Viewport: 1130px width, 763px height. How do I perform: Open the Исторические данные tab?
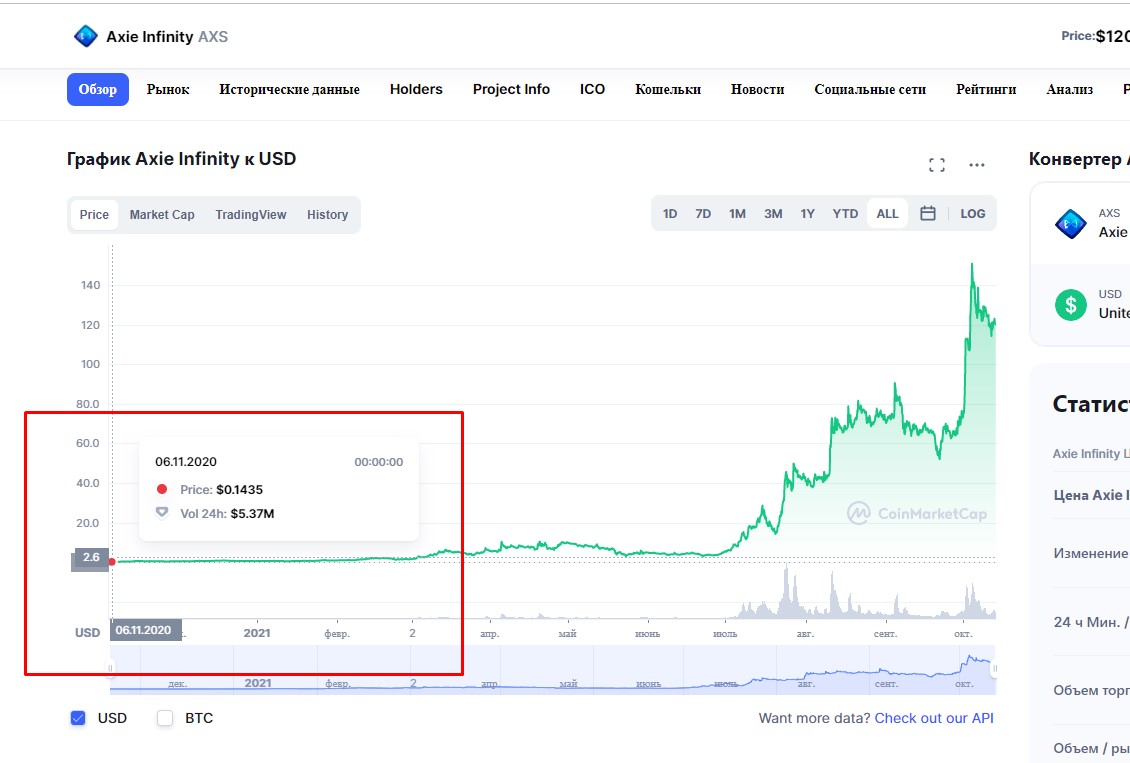click(289, 89)
